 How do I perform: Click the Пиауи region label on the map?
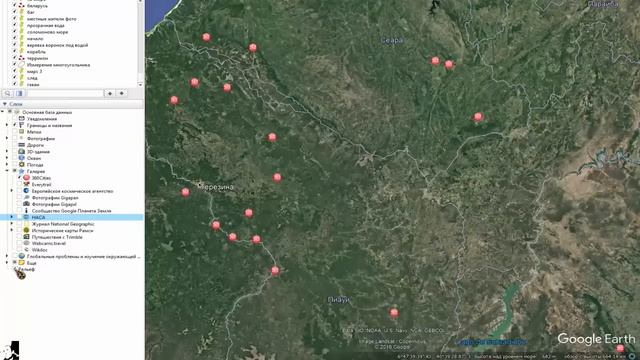(x=339, y=300)
